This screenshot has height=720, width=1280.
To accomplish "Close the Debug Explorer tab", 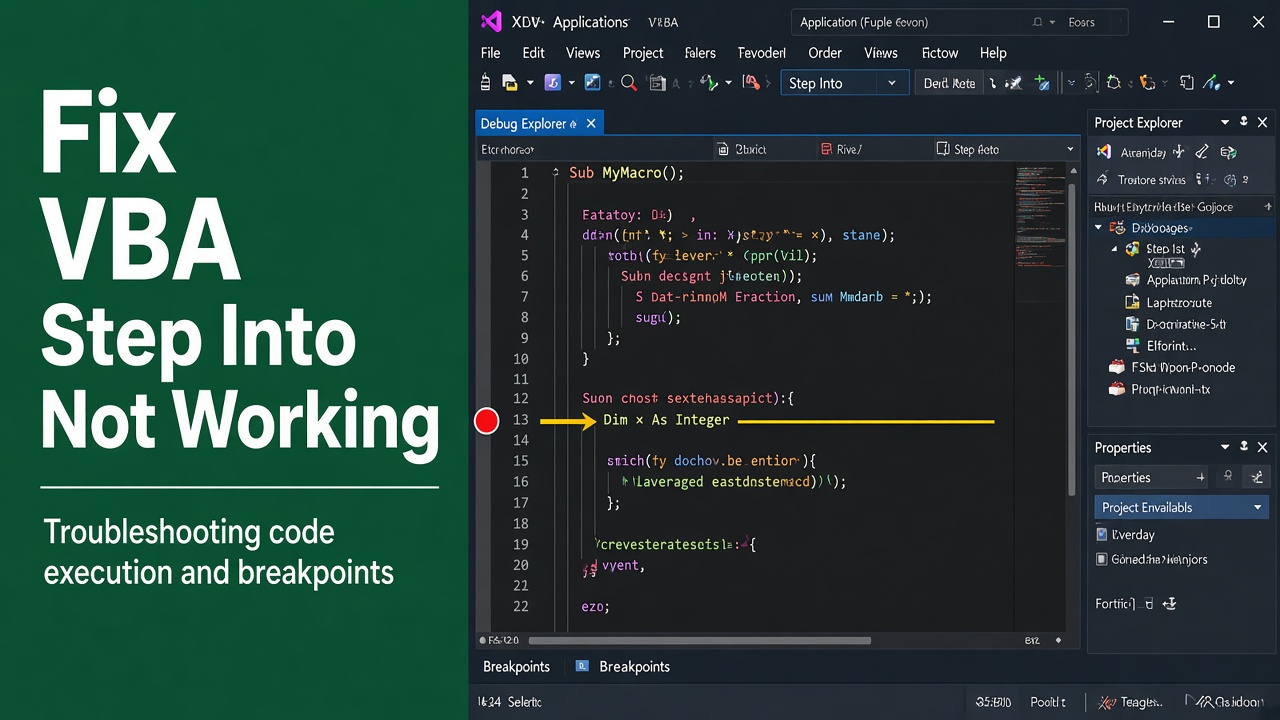I will (x=591, y=124).
